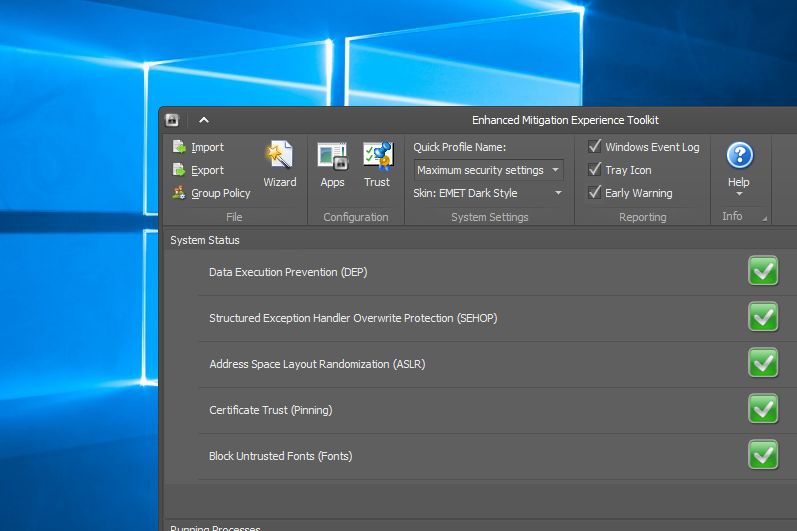
Task: Click the save icon in title bar
Action: click(172, 120)
